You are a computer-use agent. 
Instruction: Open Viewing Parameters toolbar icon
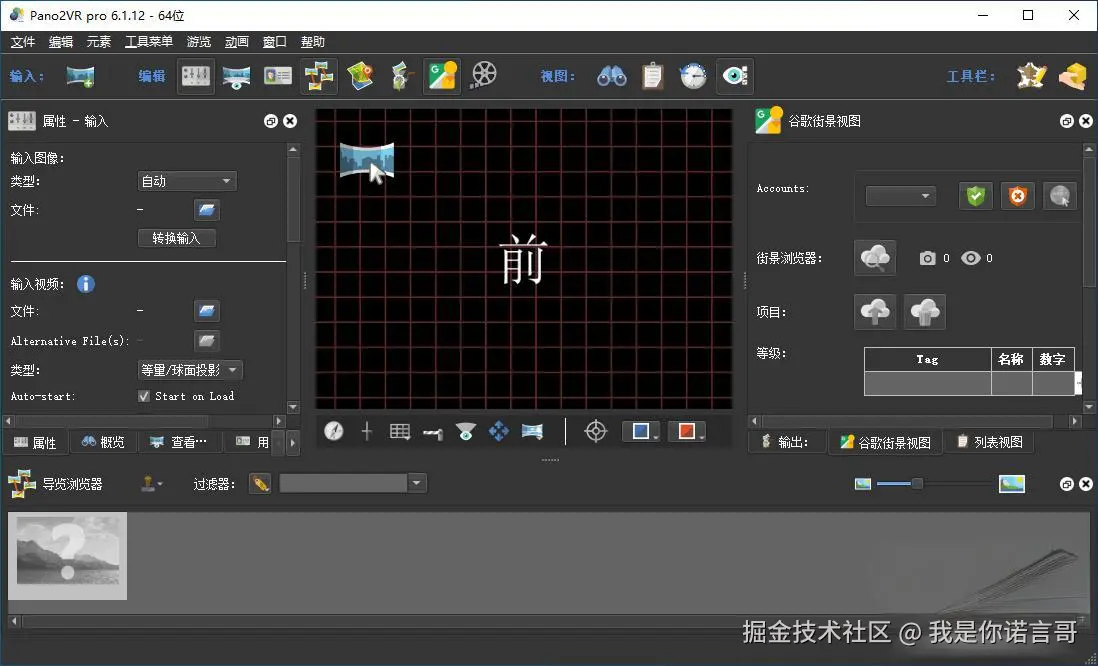tap(237, 76)
